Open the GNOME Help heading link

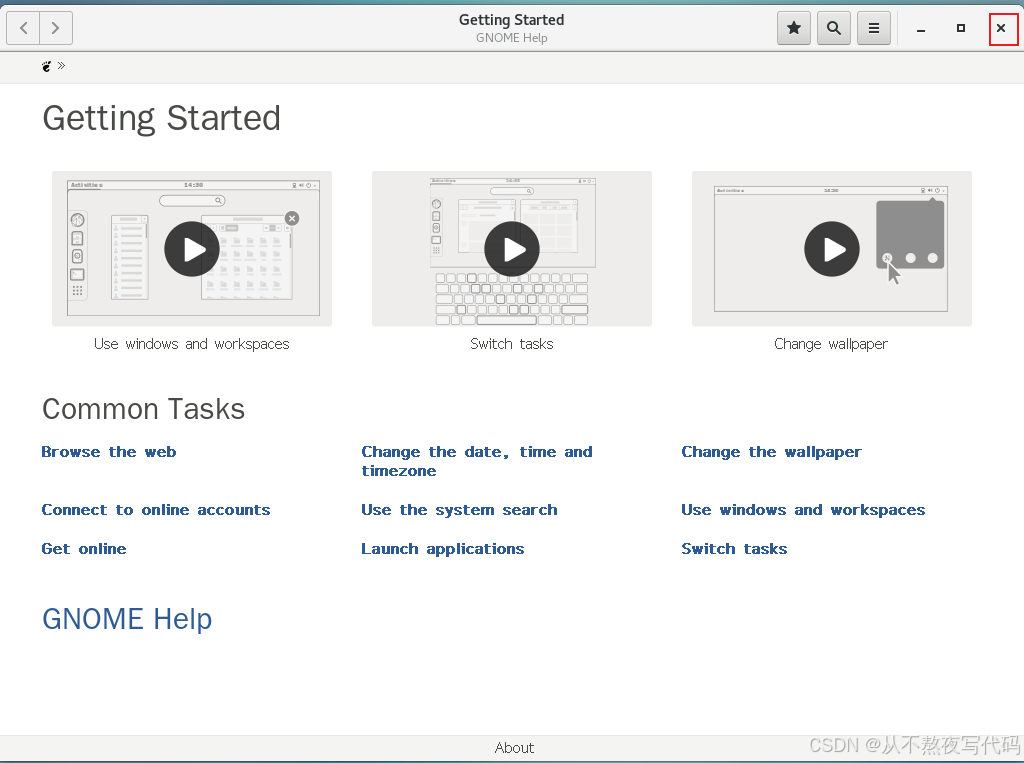click(127, 619)
